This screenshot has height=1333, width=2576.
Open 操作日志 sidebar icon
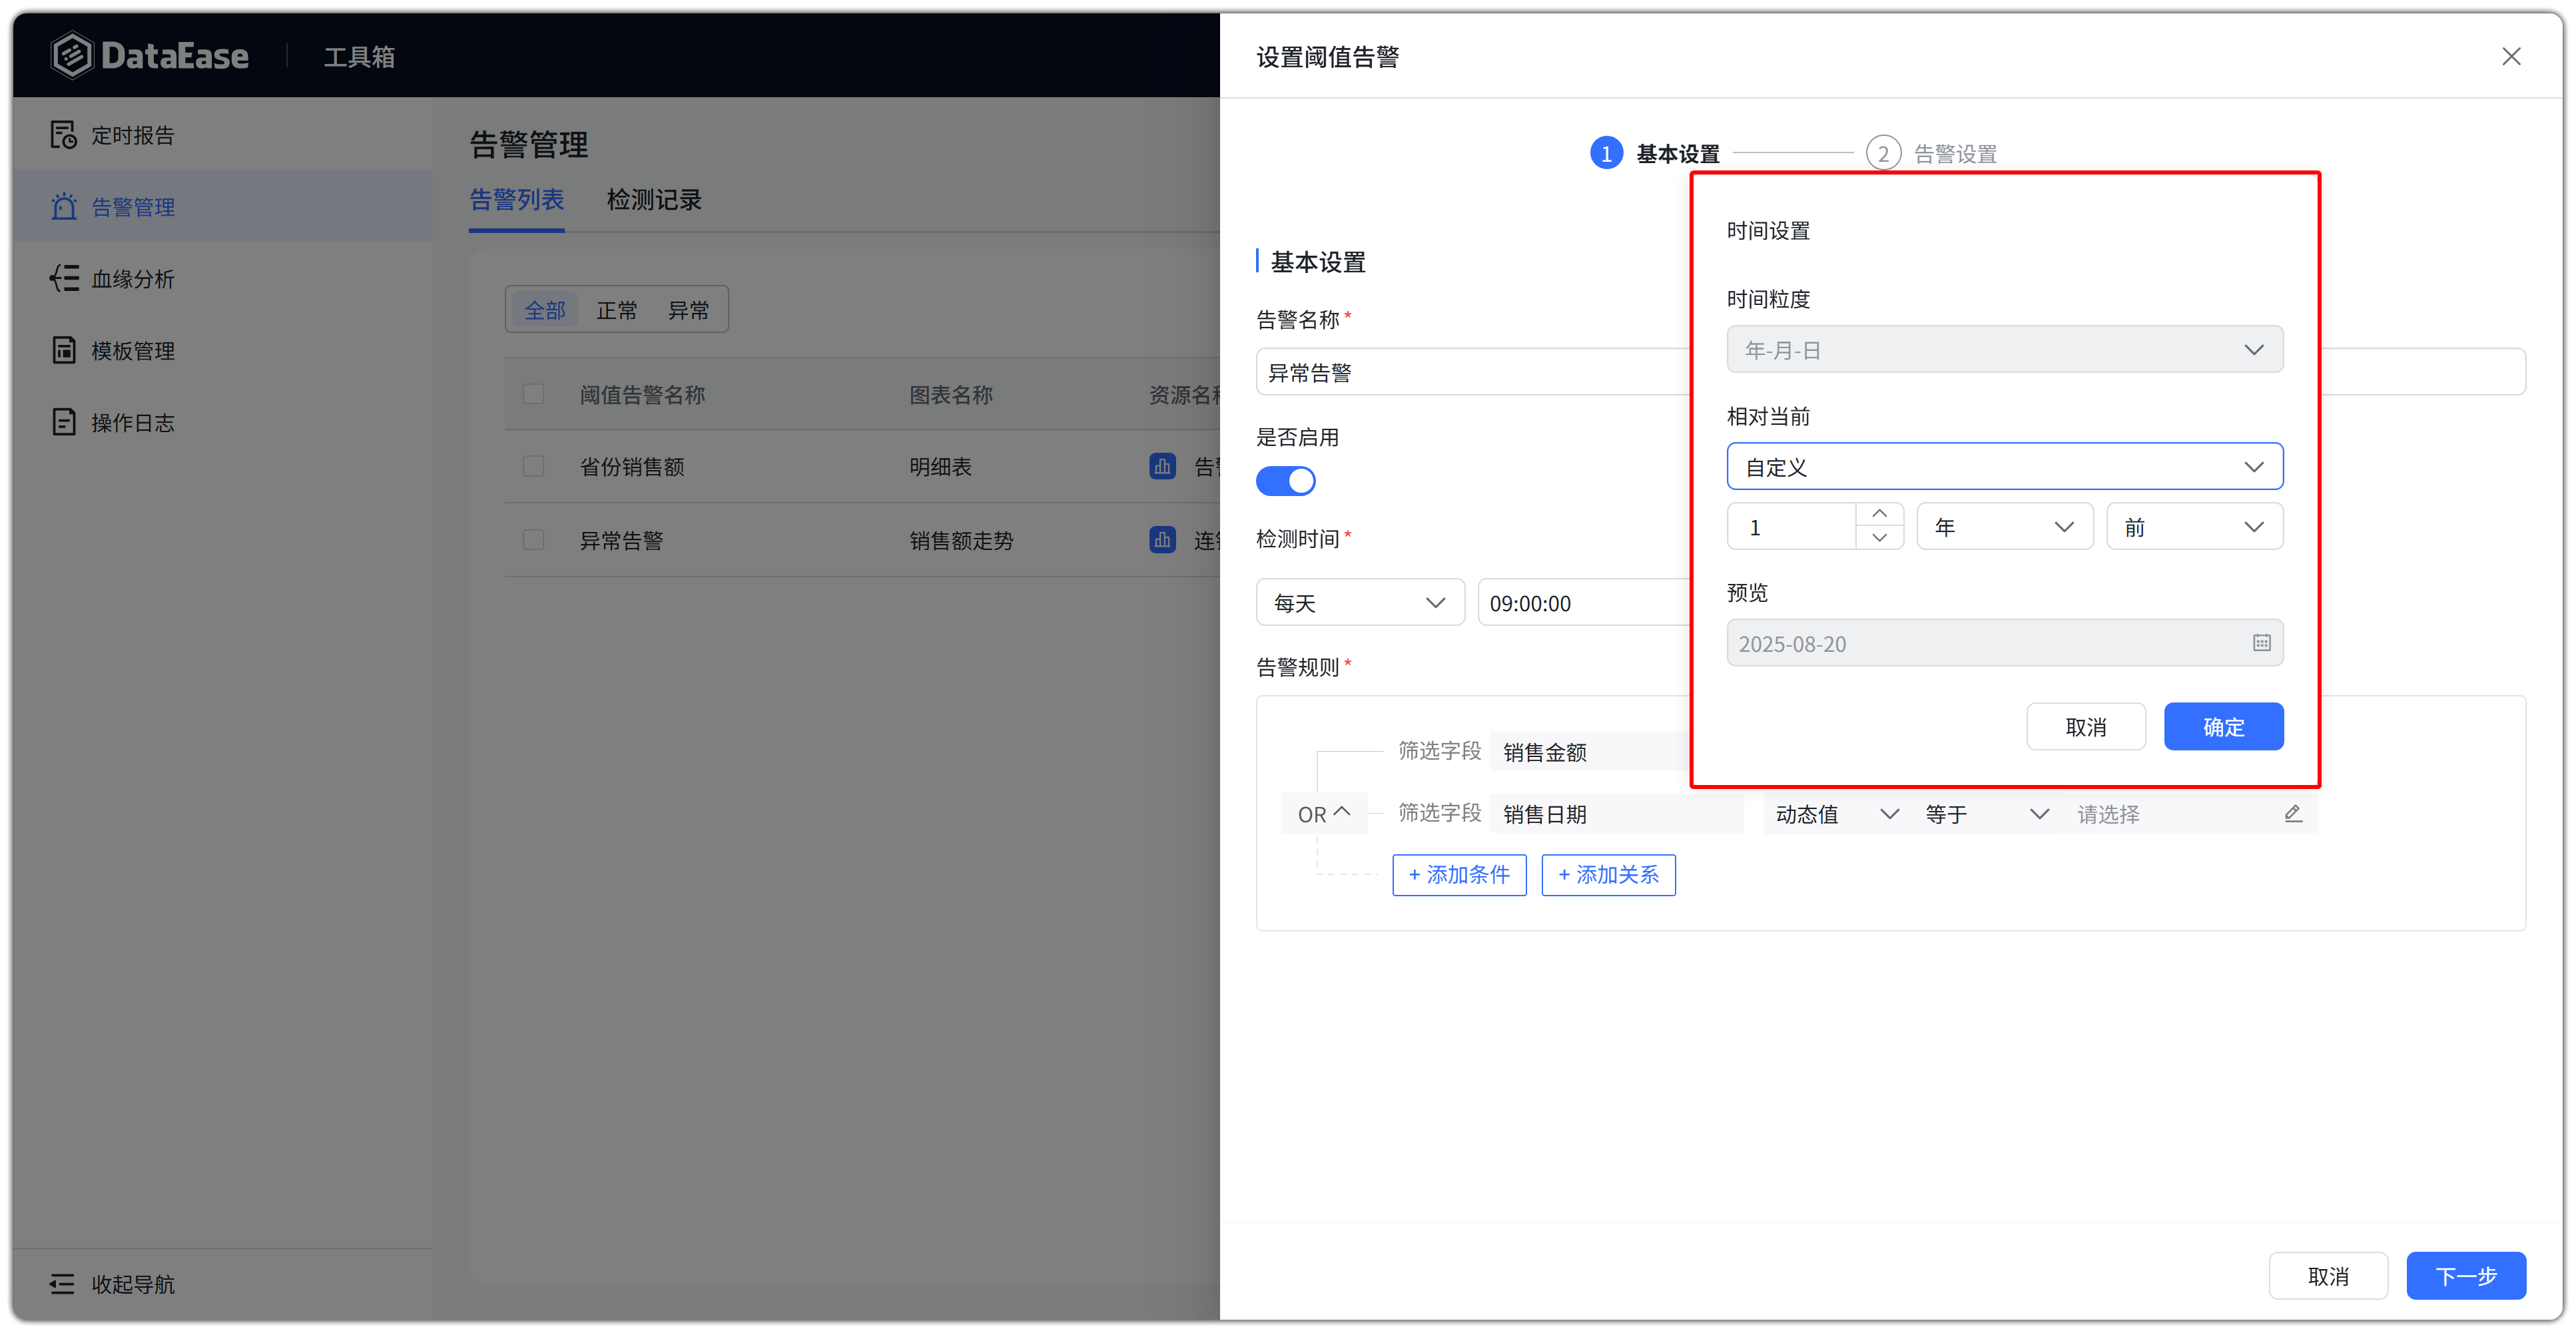(64, 422)
